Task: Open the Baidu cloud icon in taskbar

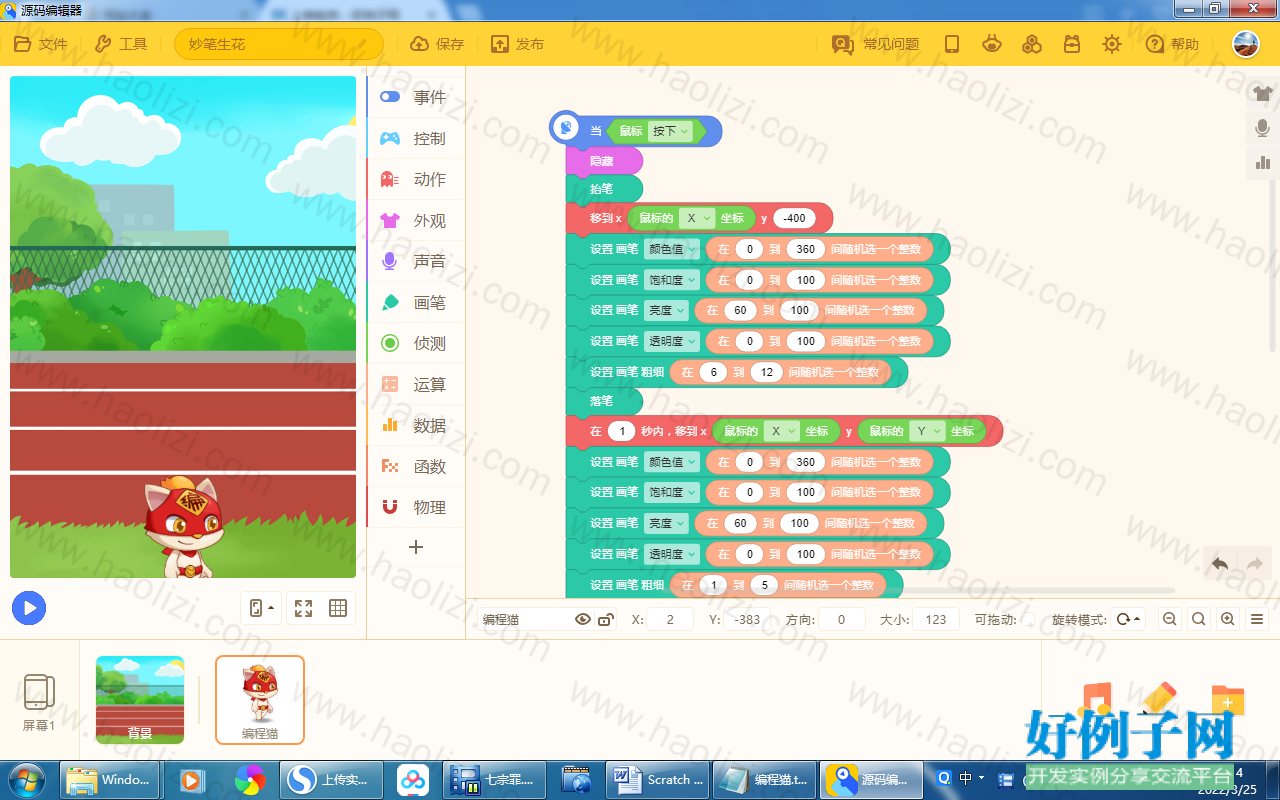Action: (x=412, y=779)
